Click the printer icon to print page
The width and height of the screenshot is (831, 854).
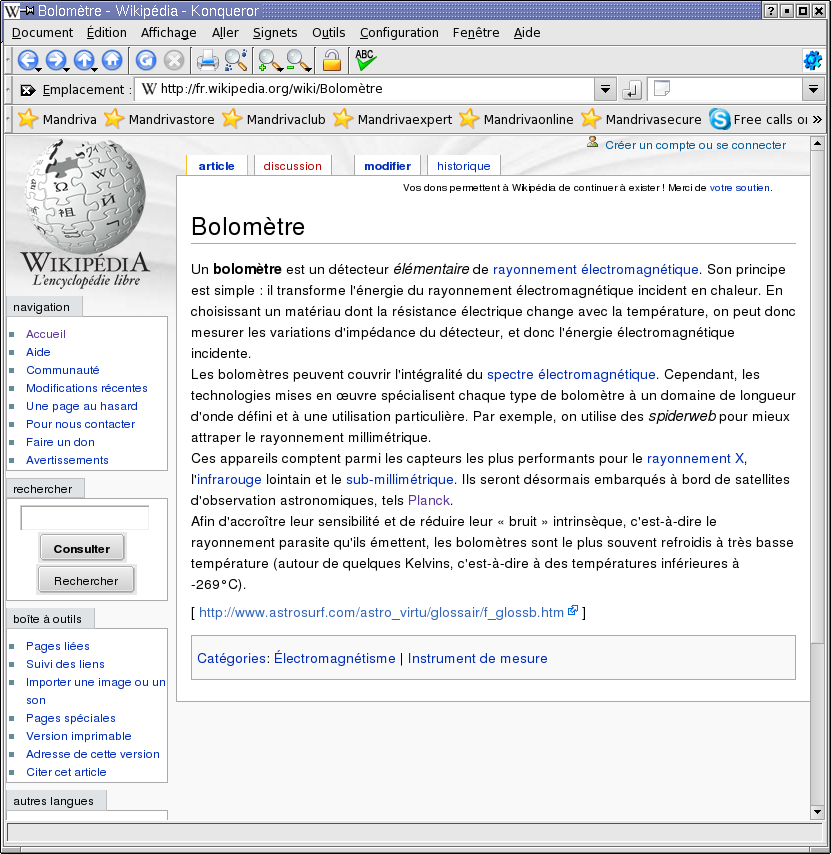[x=207, y=60]
